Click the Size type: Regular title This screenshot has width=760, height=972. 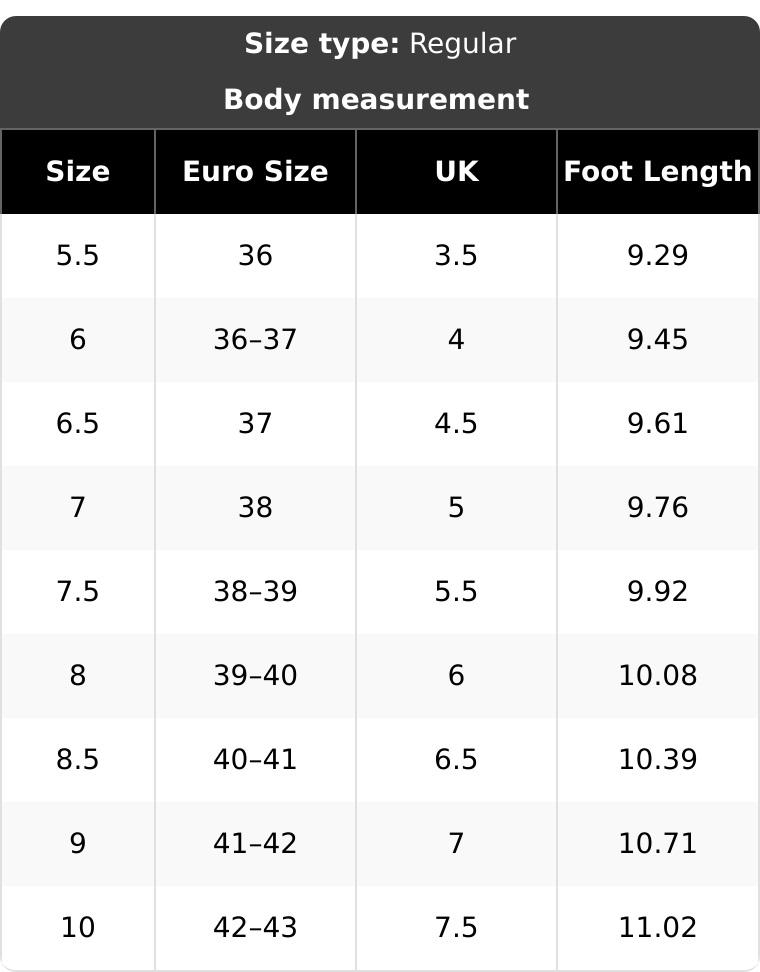[x=380, y=44]
